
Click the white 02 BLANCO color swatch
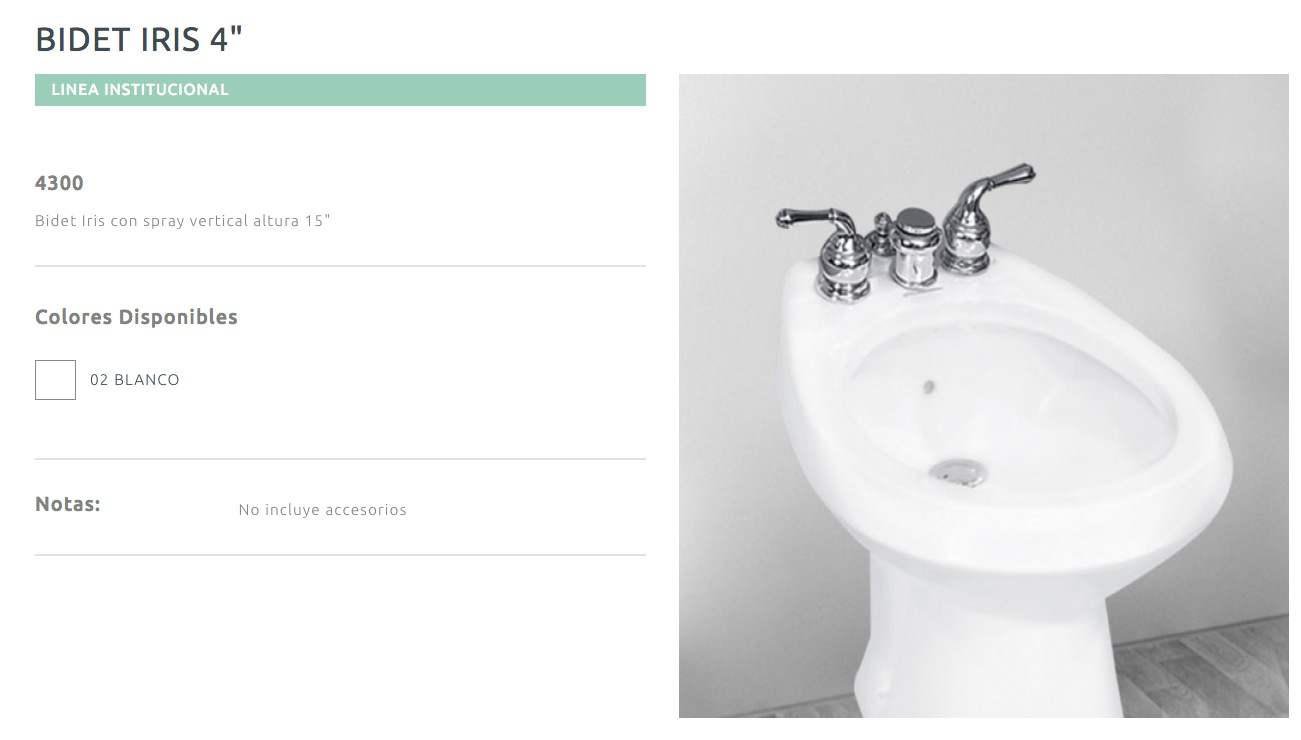point(55,380)
